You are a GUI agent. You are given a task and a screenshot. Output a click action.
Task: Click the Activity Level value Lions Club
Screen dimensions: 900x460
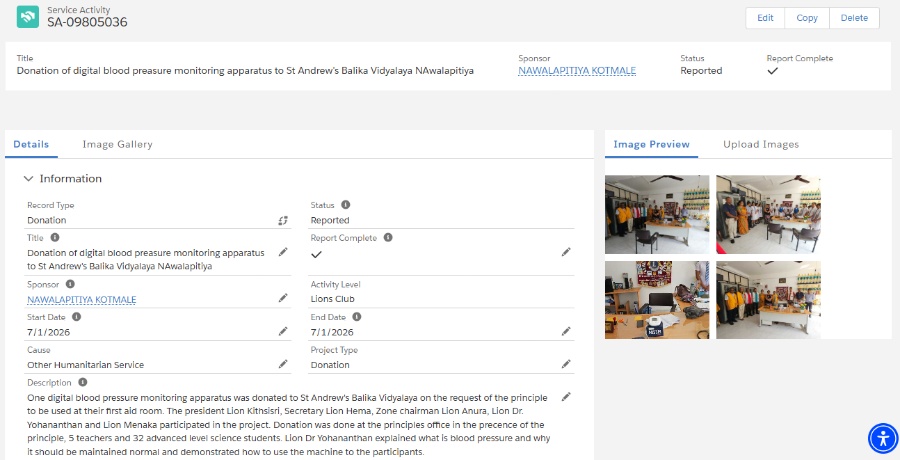[333, 299]
